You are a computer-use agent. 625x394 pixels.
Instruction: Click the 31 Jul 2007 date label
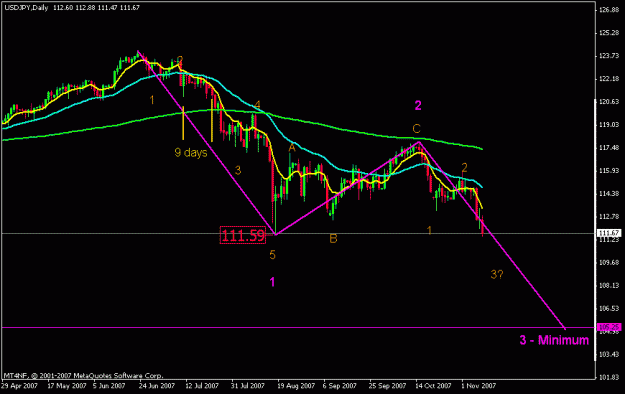coord(248,386)
